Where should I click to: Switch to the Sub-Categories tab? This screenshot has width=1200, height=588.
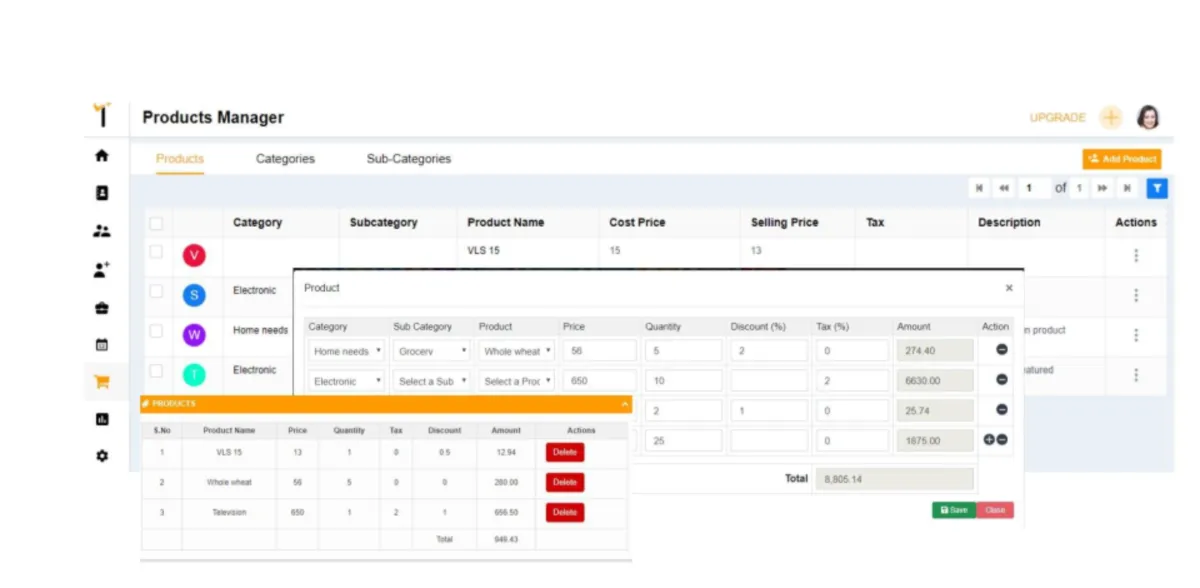pos(409,159)
